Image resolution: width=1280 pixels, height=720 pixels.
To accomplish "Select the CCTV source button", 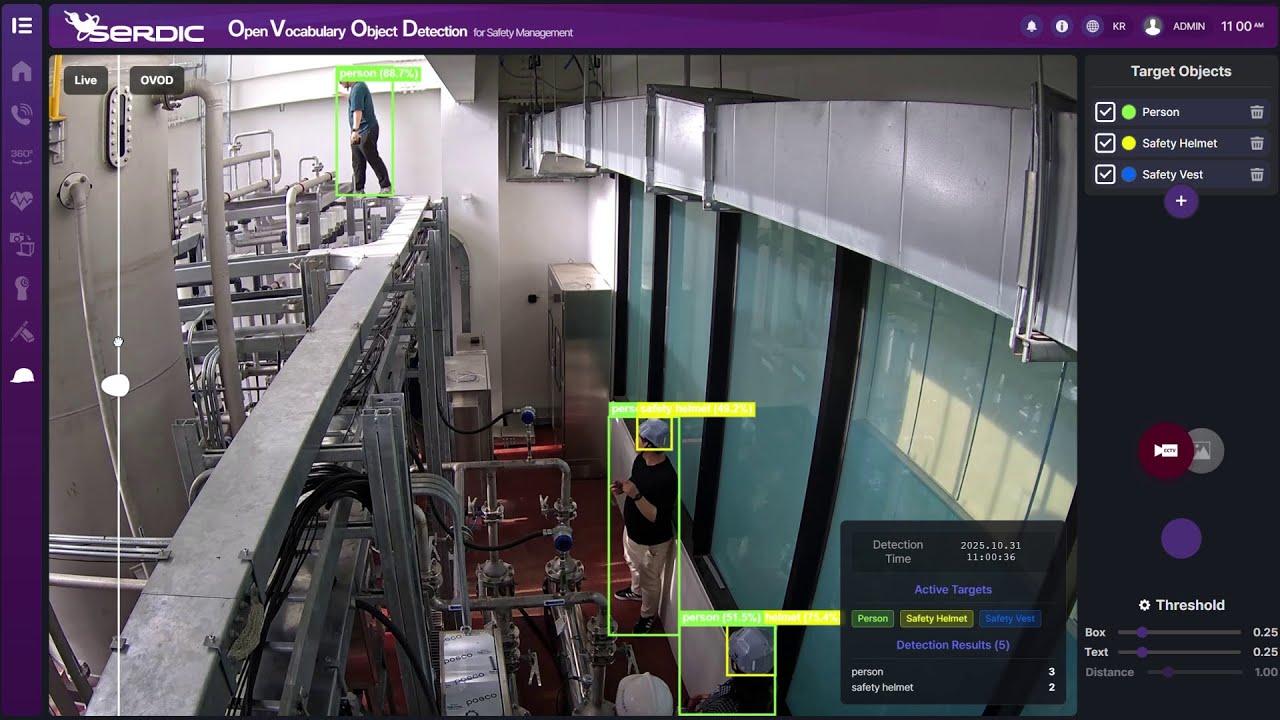I will pos(1166,451).
